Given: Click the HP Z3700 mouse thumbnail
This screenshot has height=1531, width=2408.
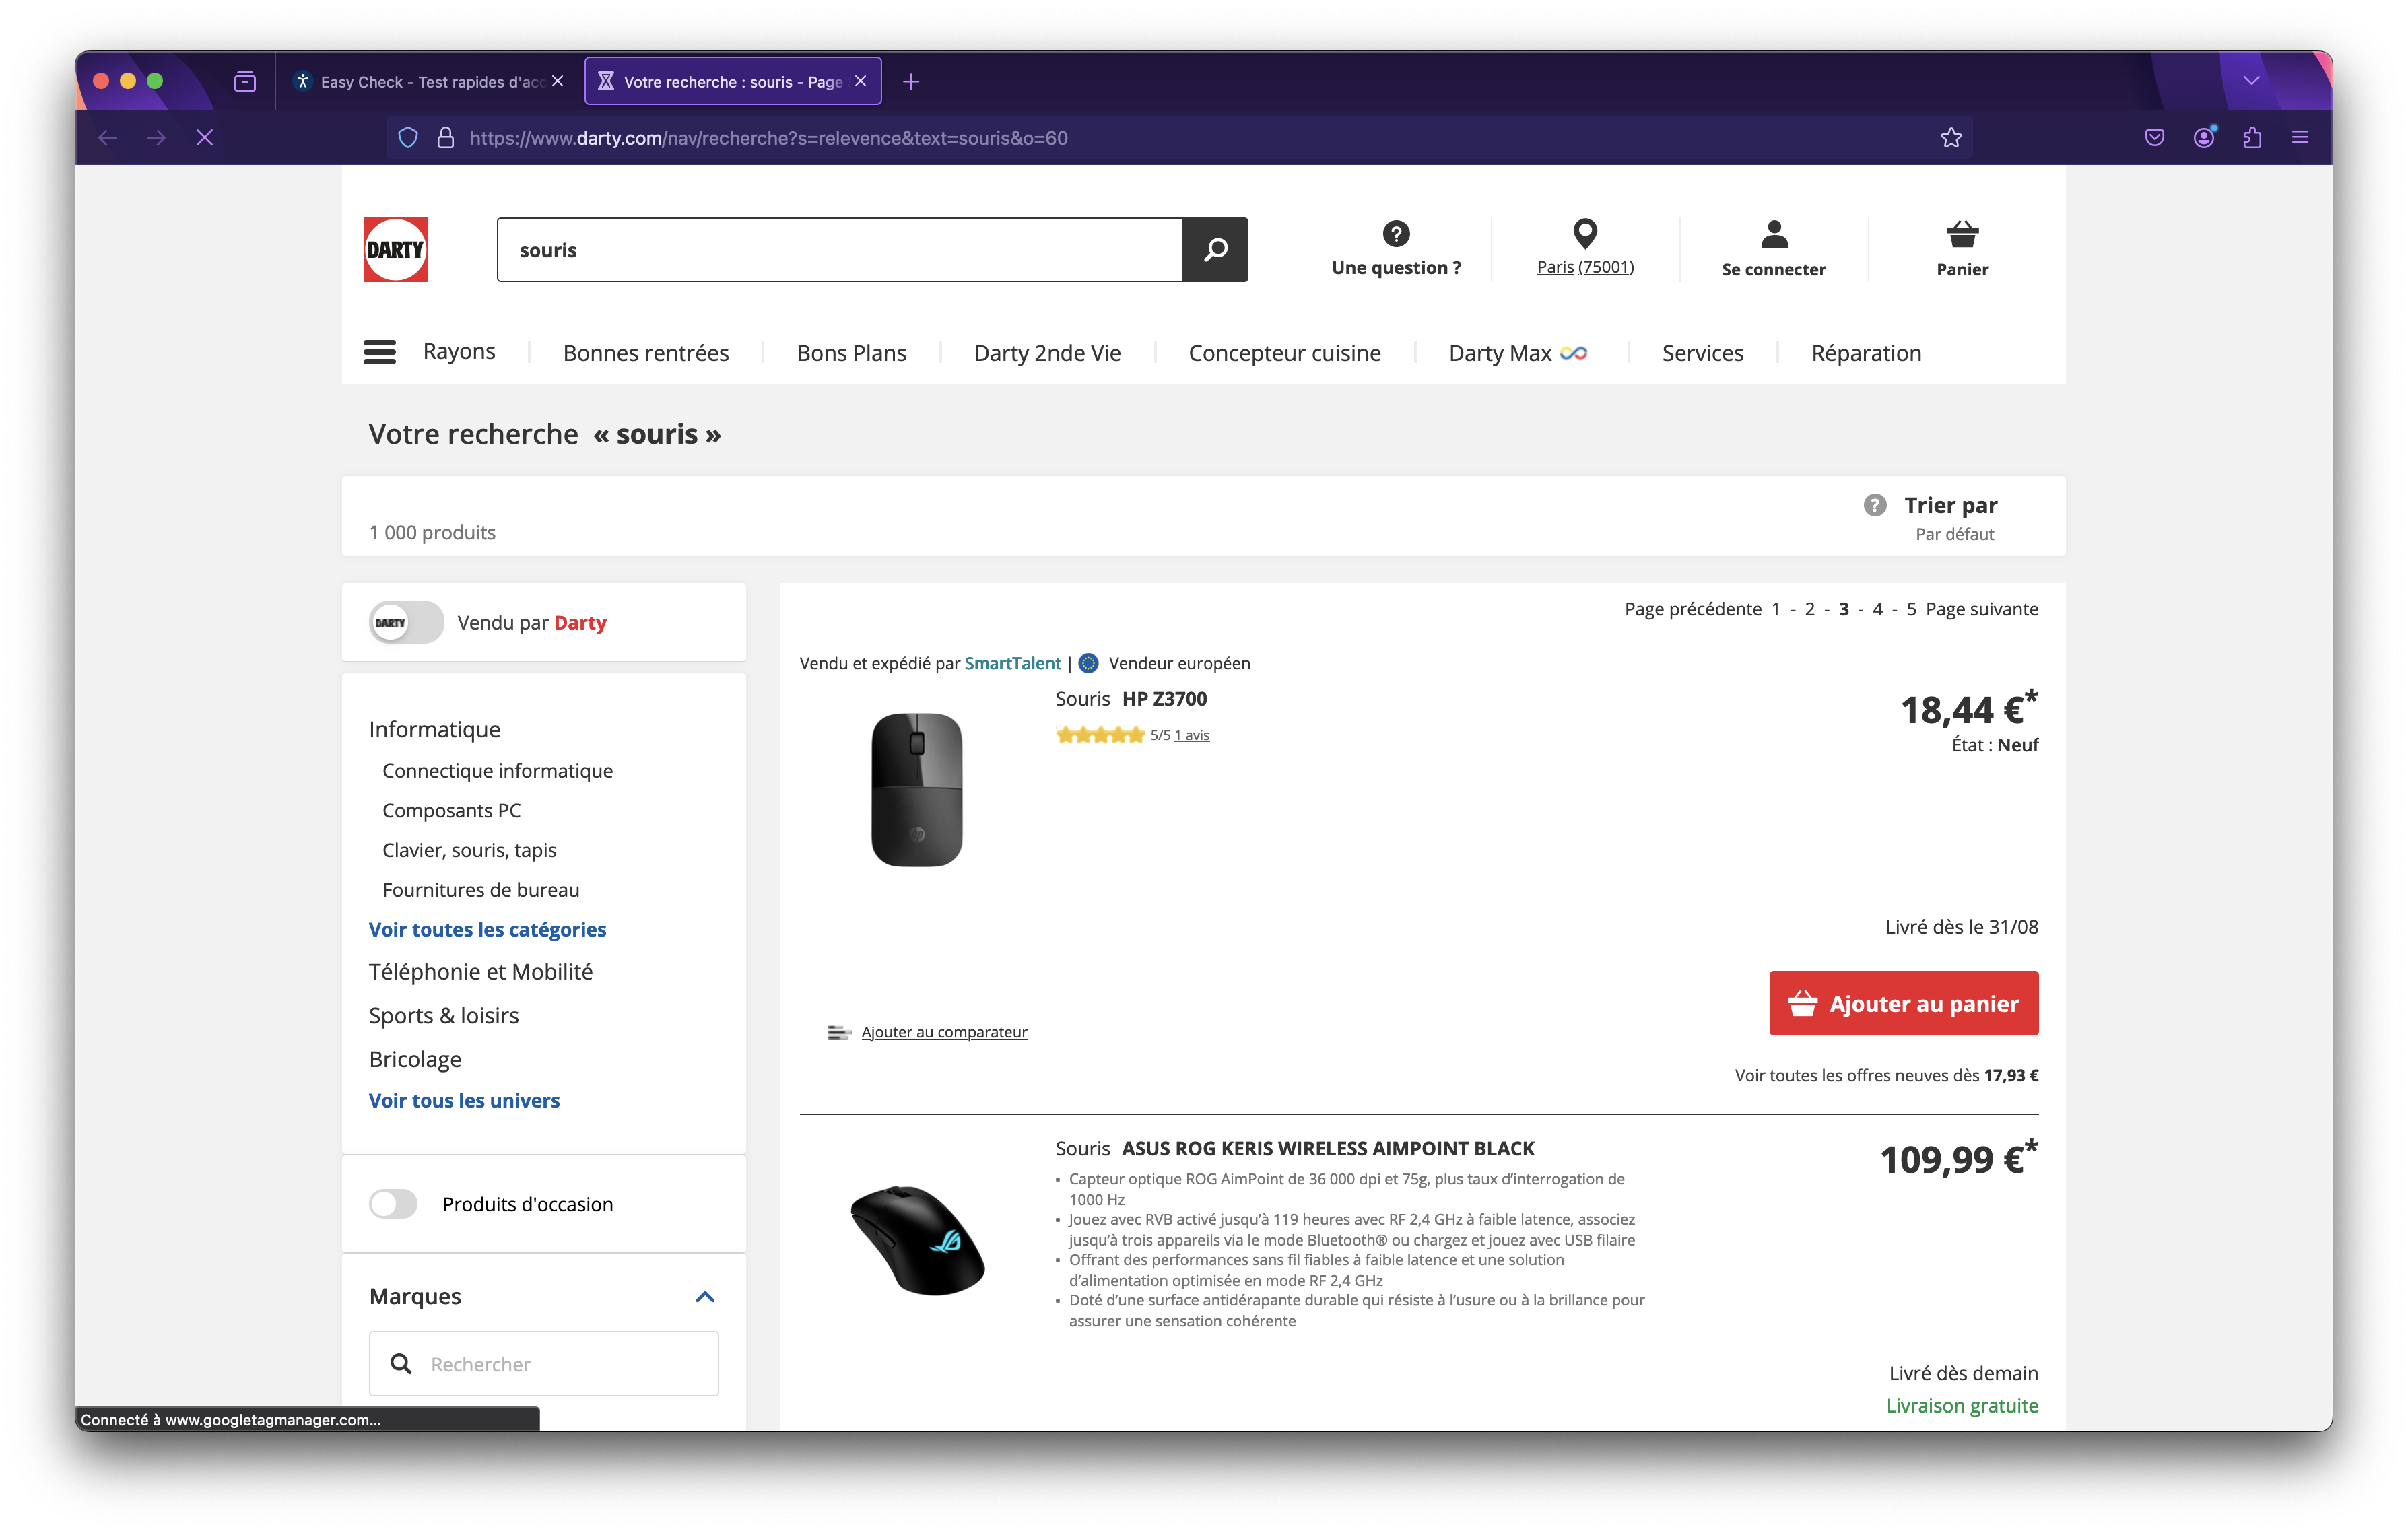Looking at the screenshot, I should pyautogui.click(x=917, y=790).
